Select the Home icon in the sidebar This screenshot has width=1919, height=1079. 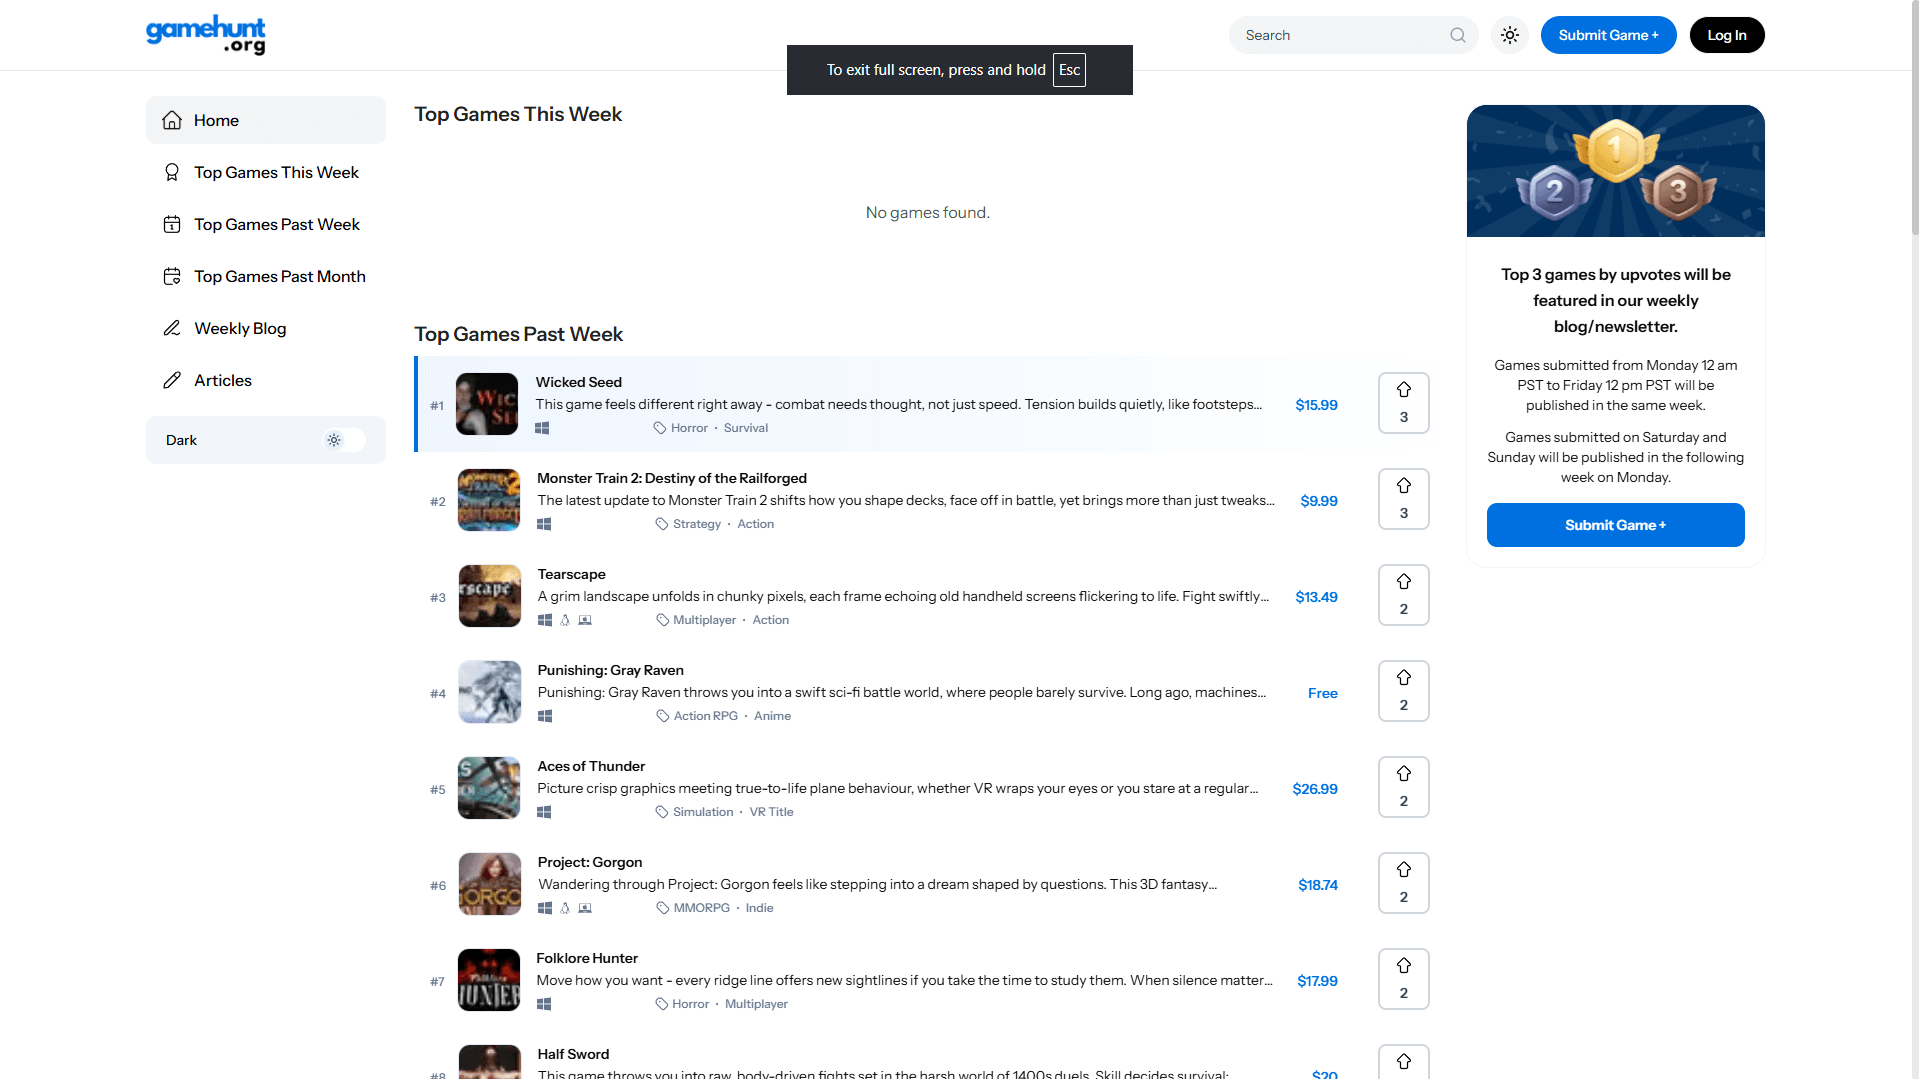point(171,120)
